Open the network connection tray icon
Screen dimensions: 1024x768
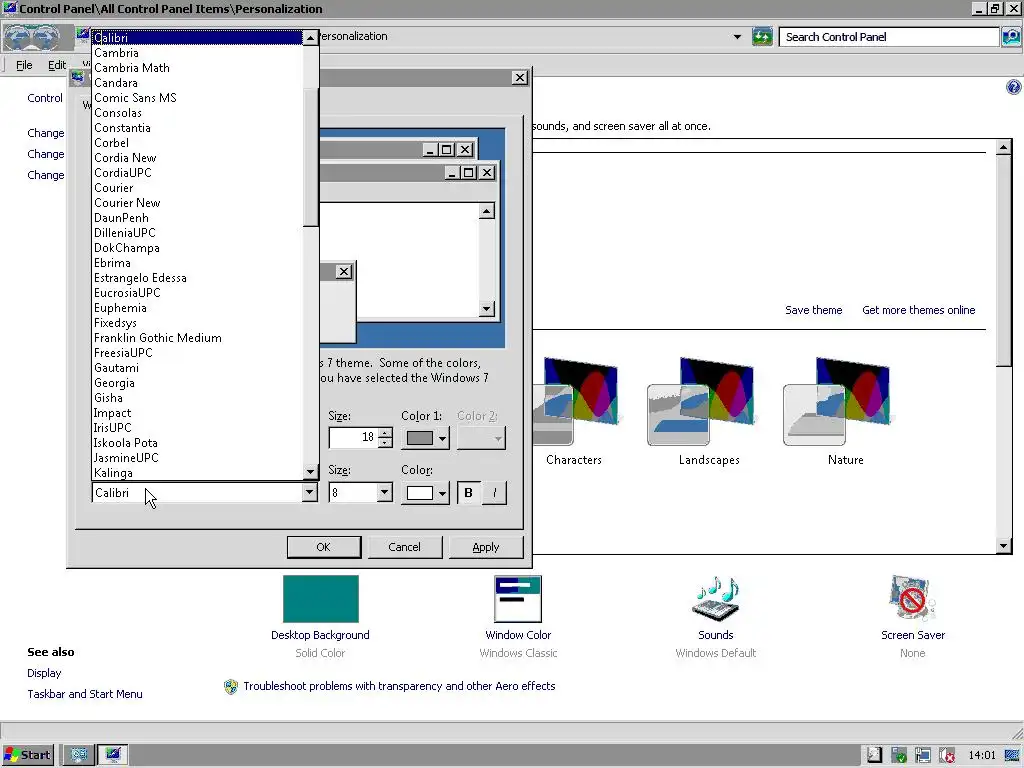(x=923, y=755)
